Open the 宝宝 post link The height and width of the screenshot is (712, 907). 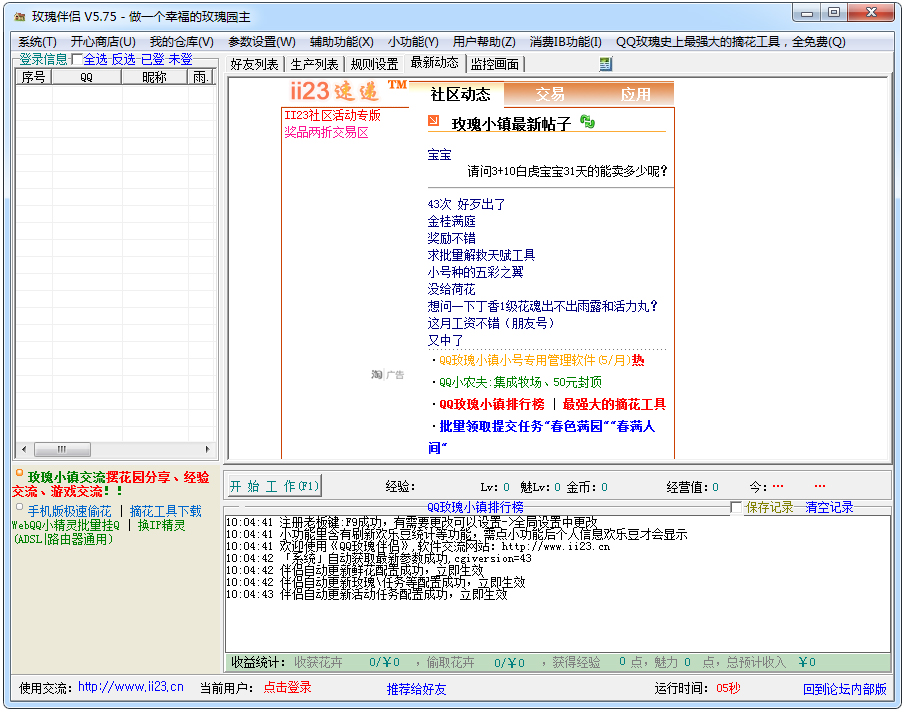439,154
